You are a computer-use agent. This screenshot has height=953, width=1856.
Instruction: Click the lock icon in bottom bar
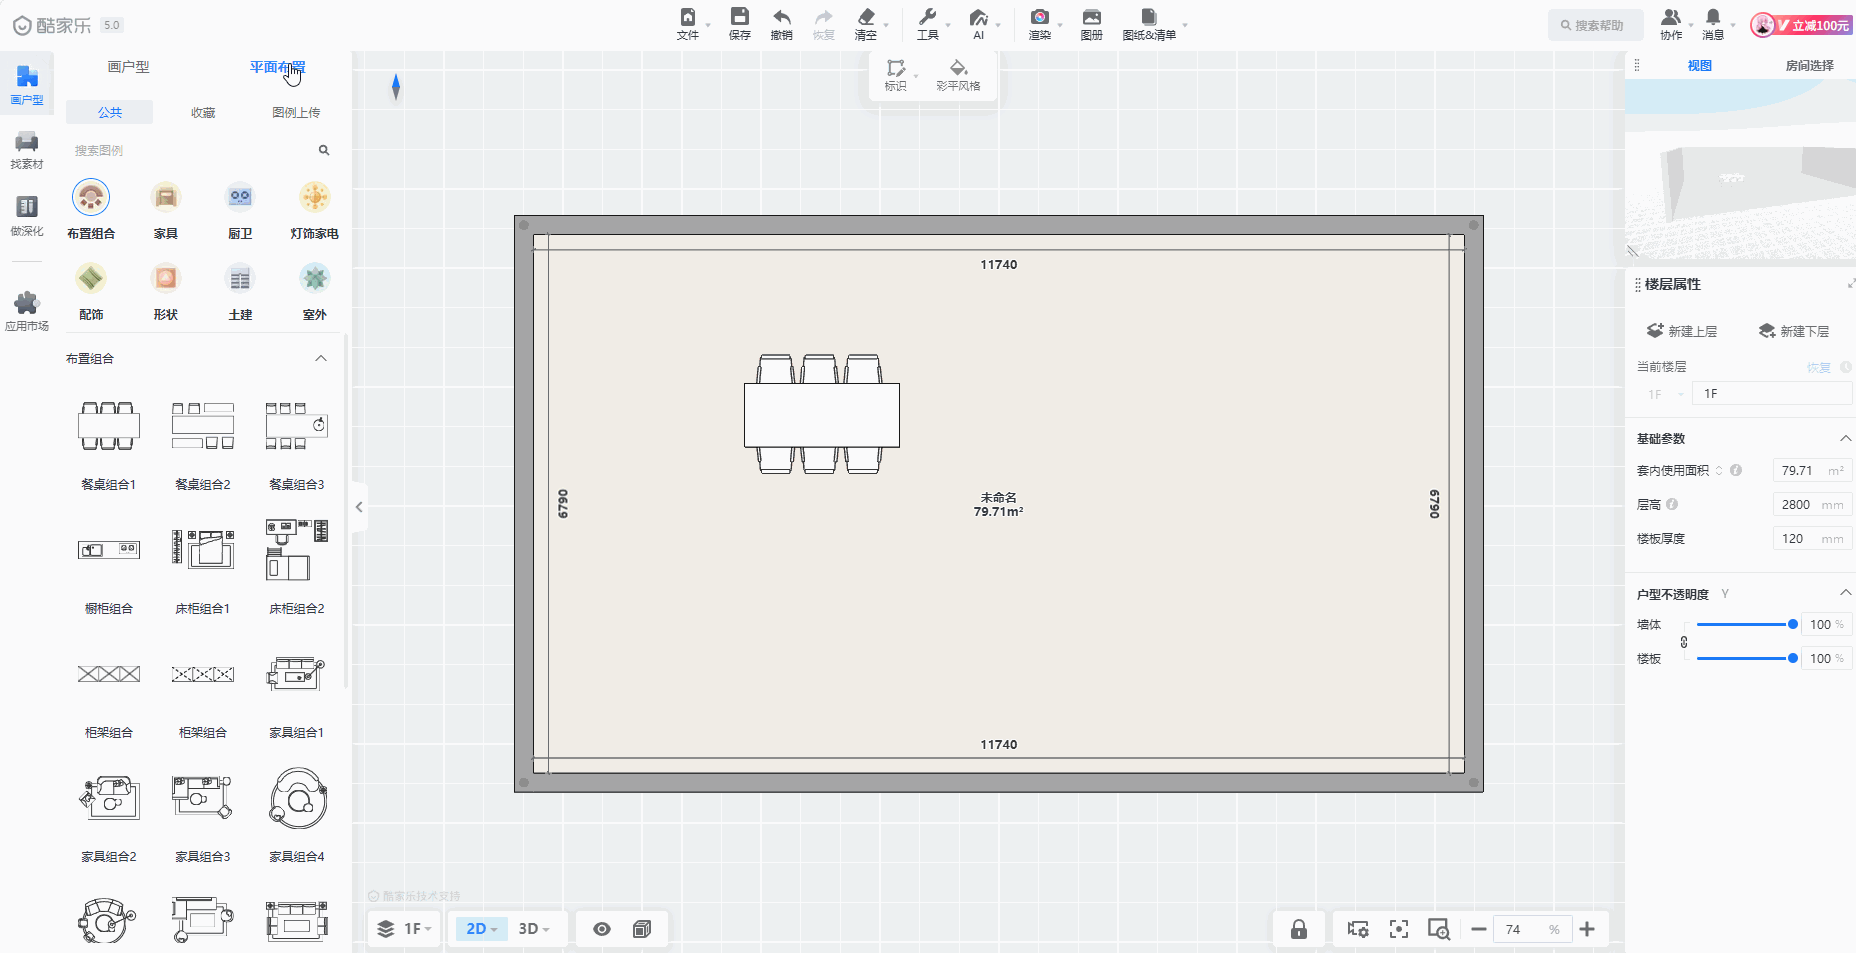point(1298,929)
